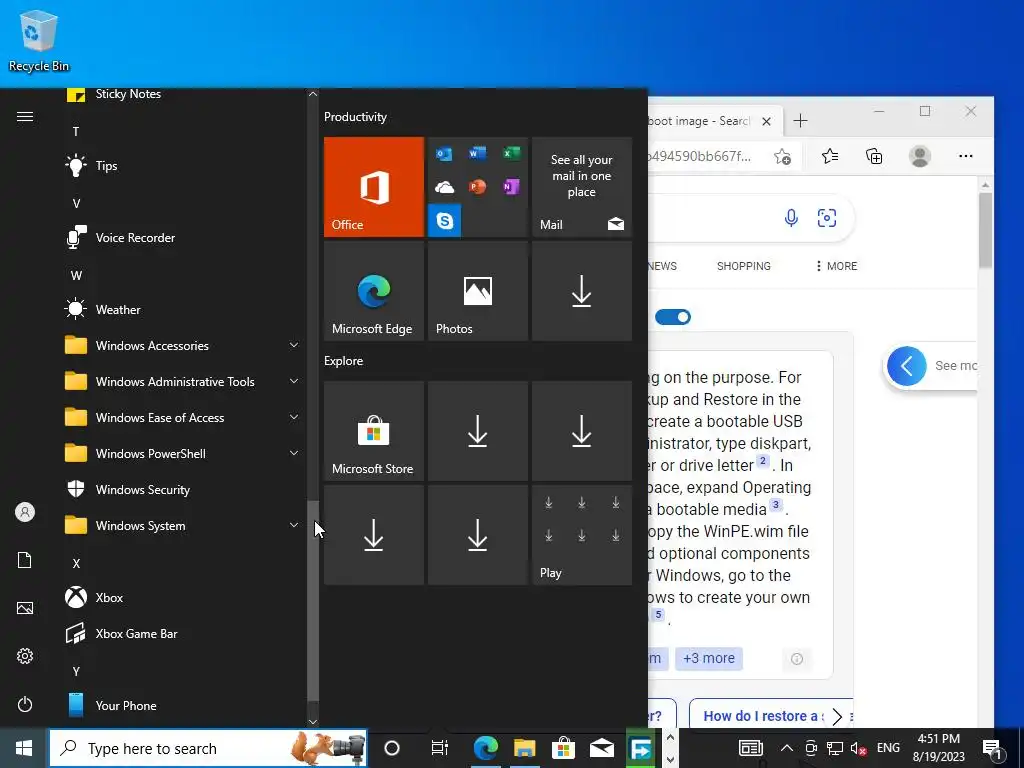Open the Tips app
The image size is (1024, 768).
click(106, 166)
